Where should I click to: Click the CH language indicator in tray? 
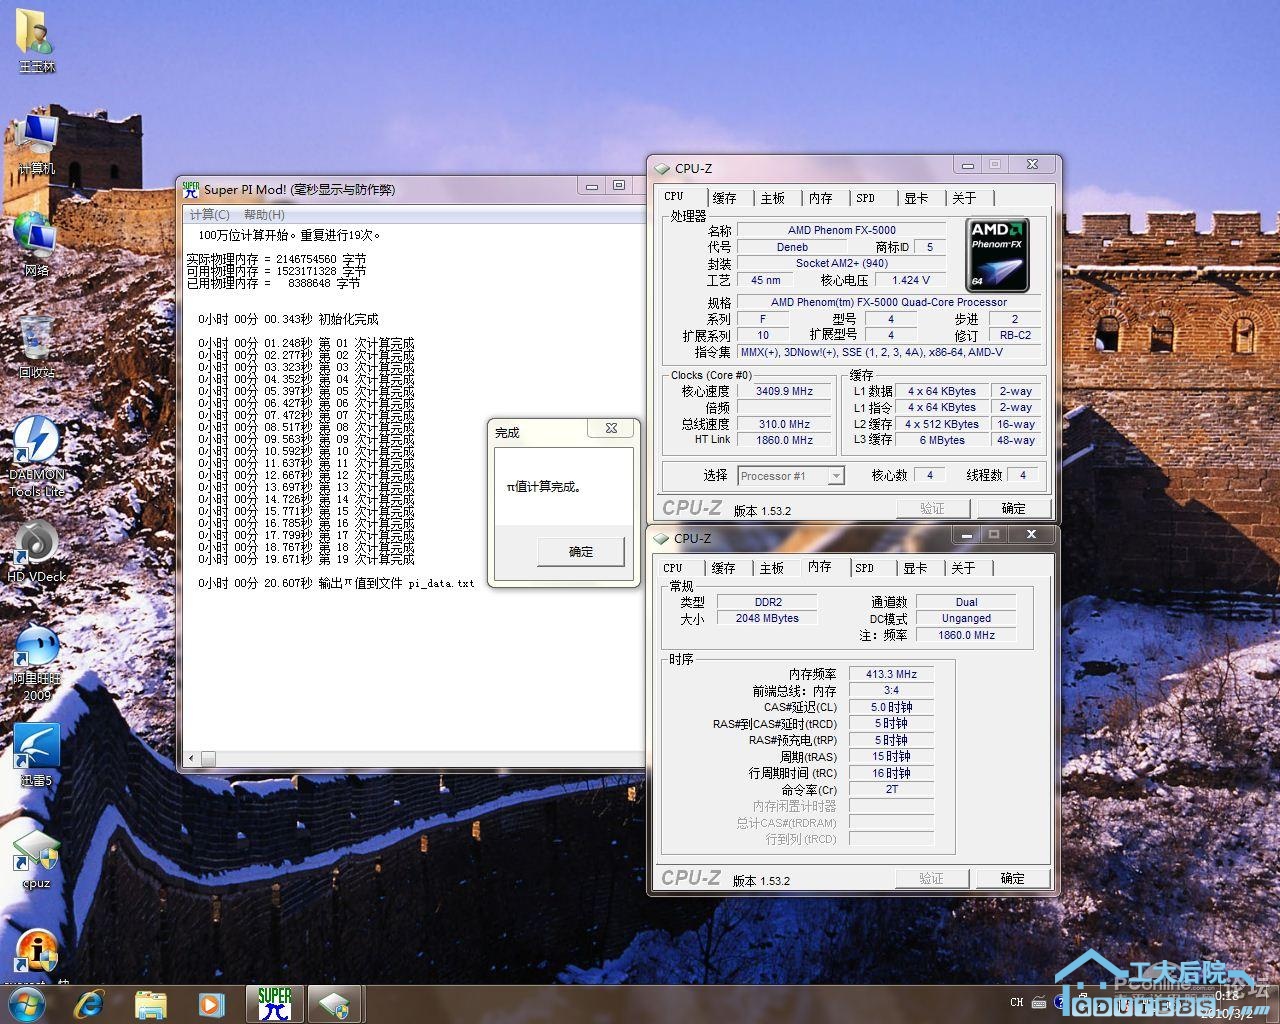(x=1017, y=1002)
